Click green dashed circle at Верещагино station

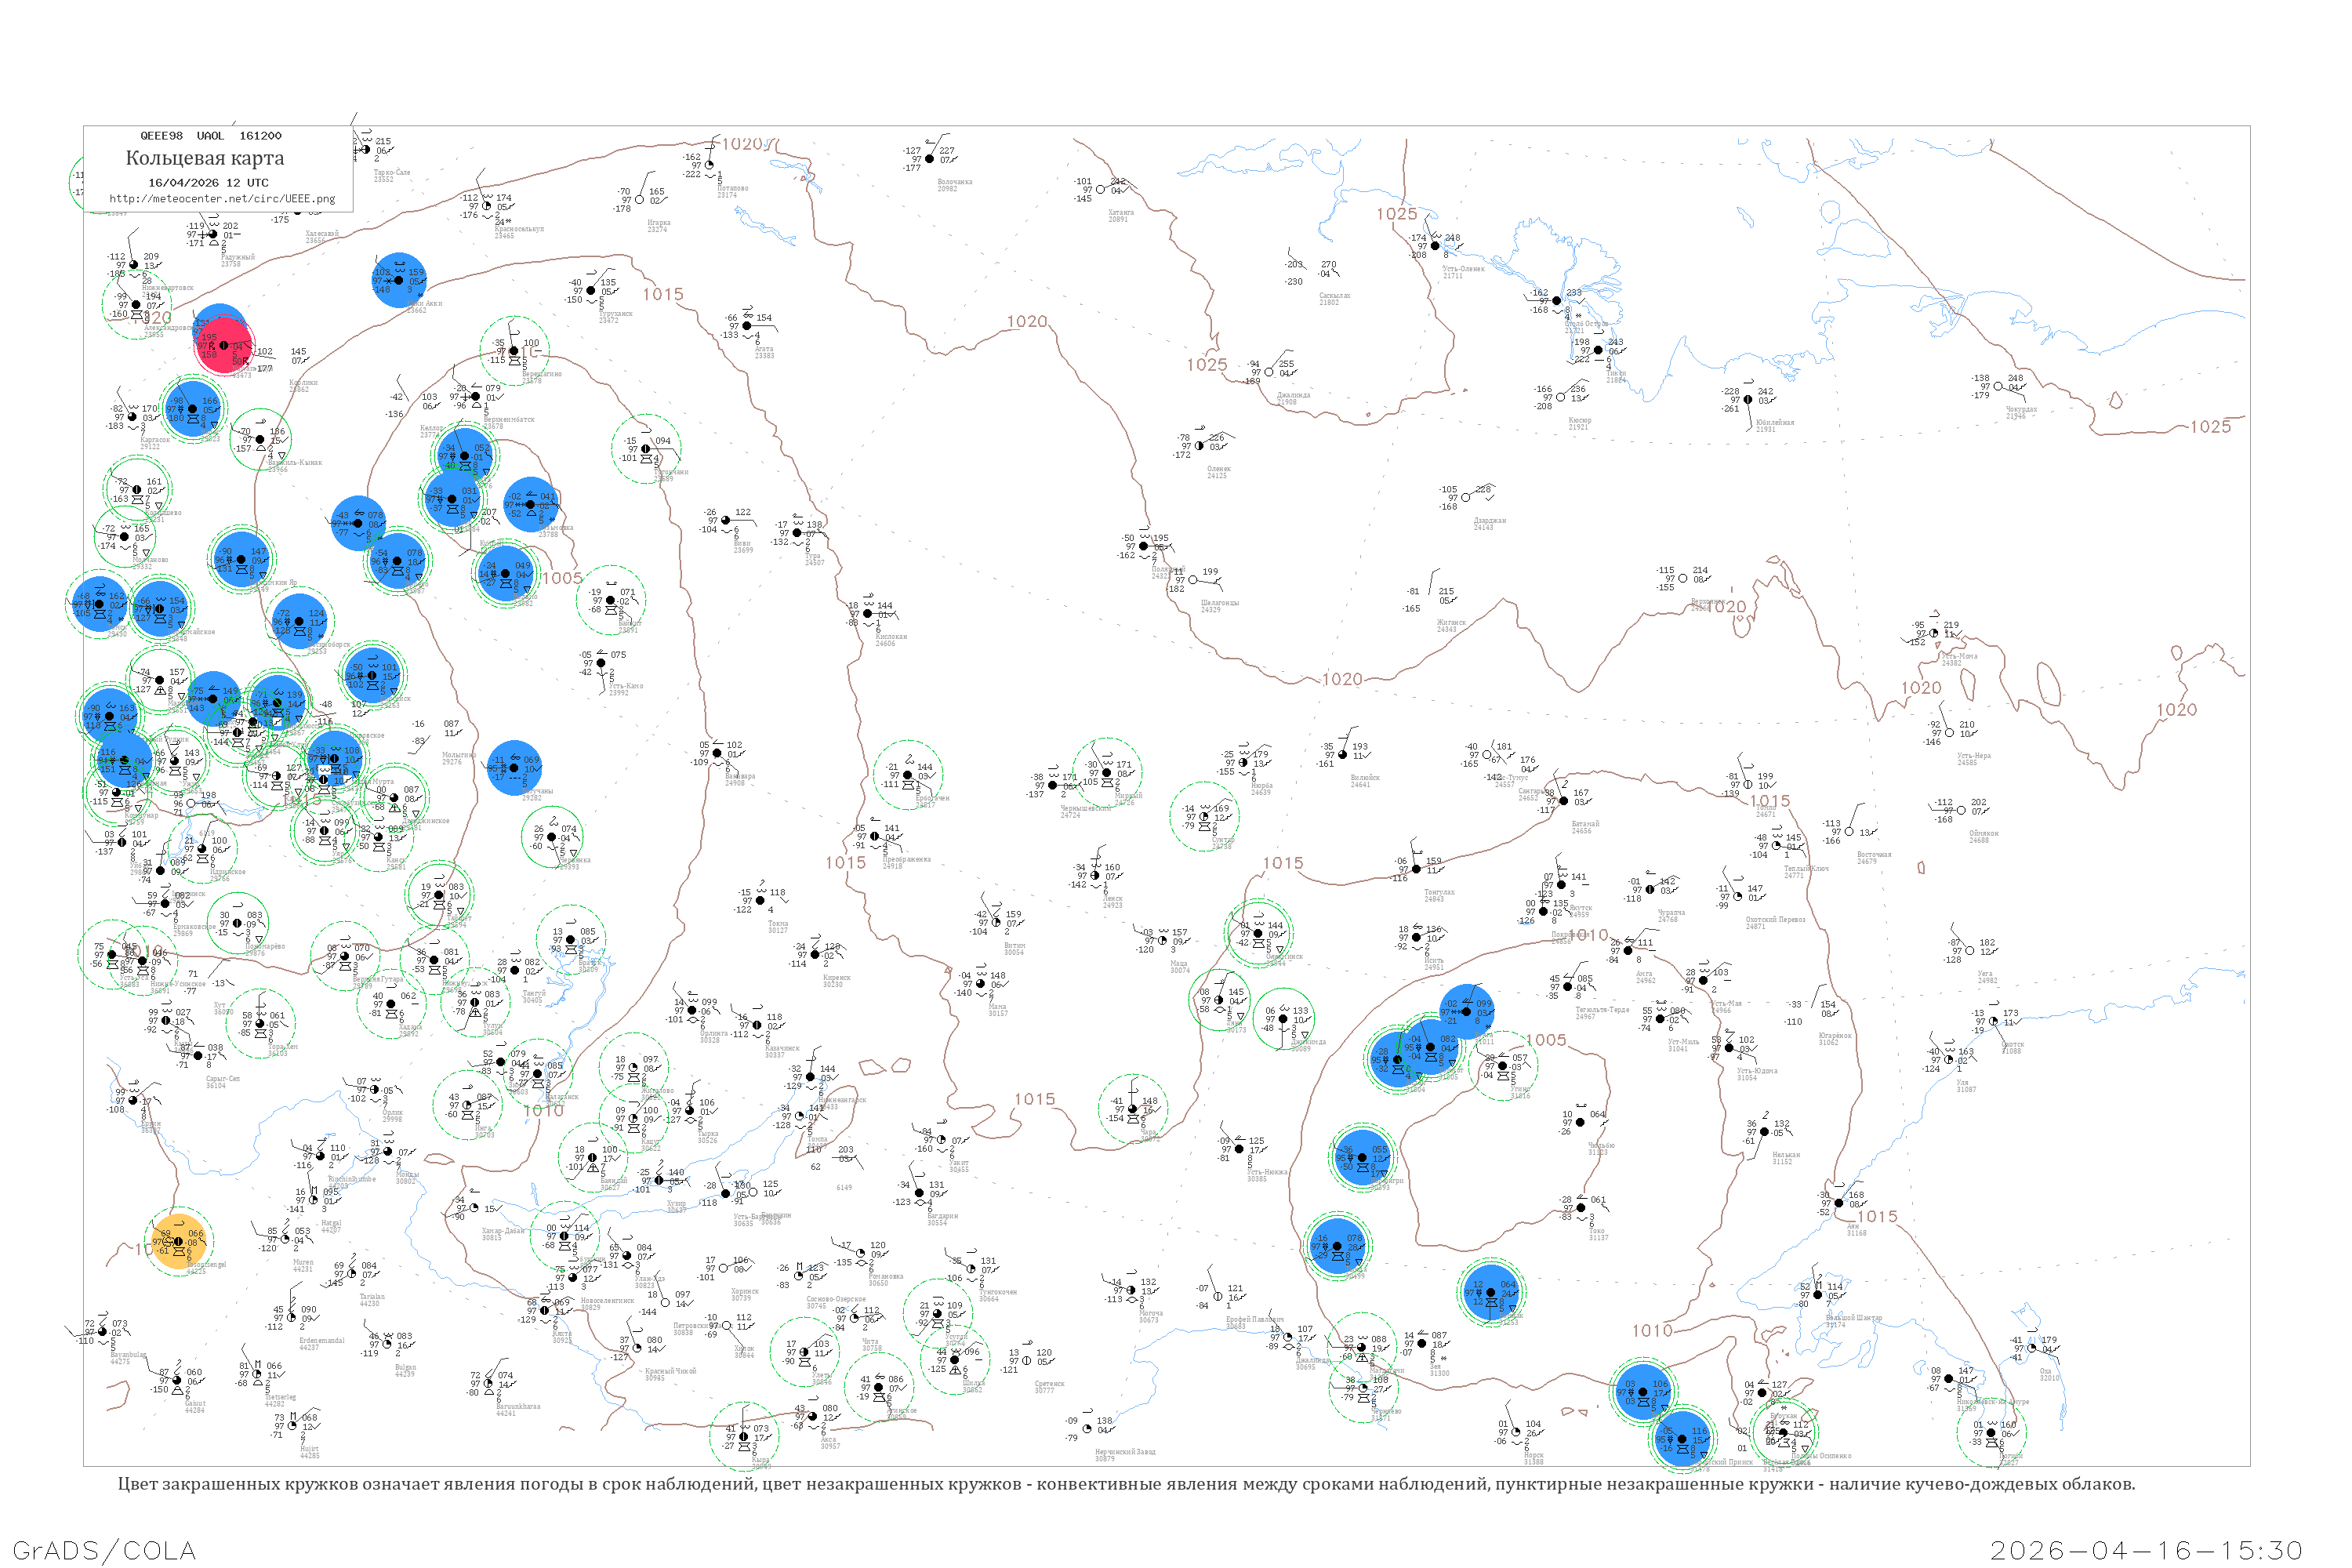click(x=514, y=351)
